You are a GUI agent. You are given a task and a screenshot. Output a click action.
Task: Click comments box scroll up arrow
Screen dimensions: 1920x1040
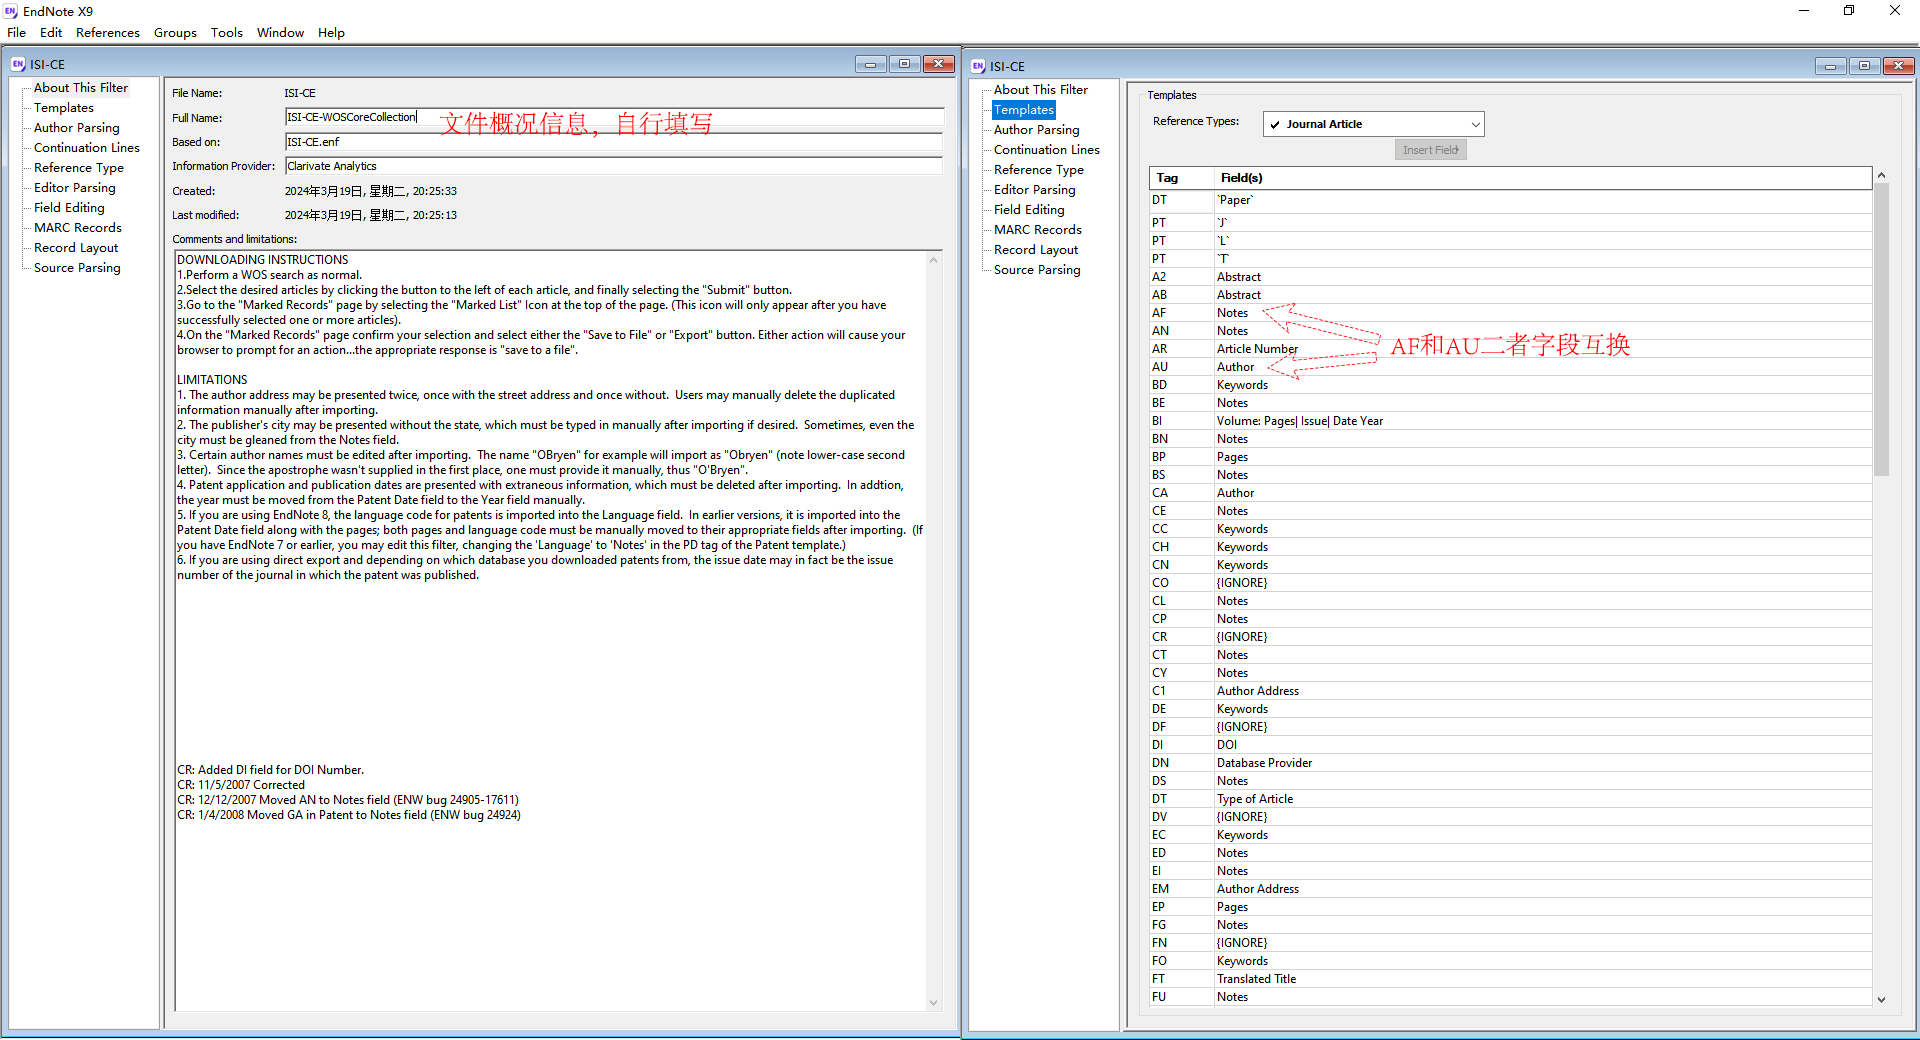[933, 259]
